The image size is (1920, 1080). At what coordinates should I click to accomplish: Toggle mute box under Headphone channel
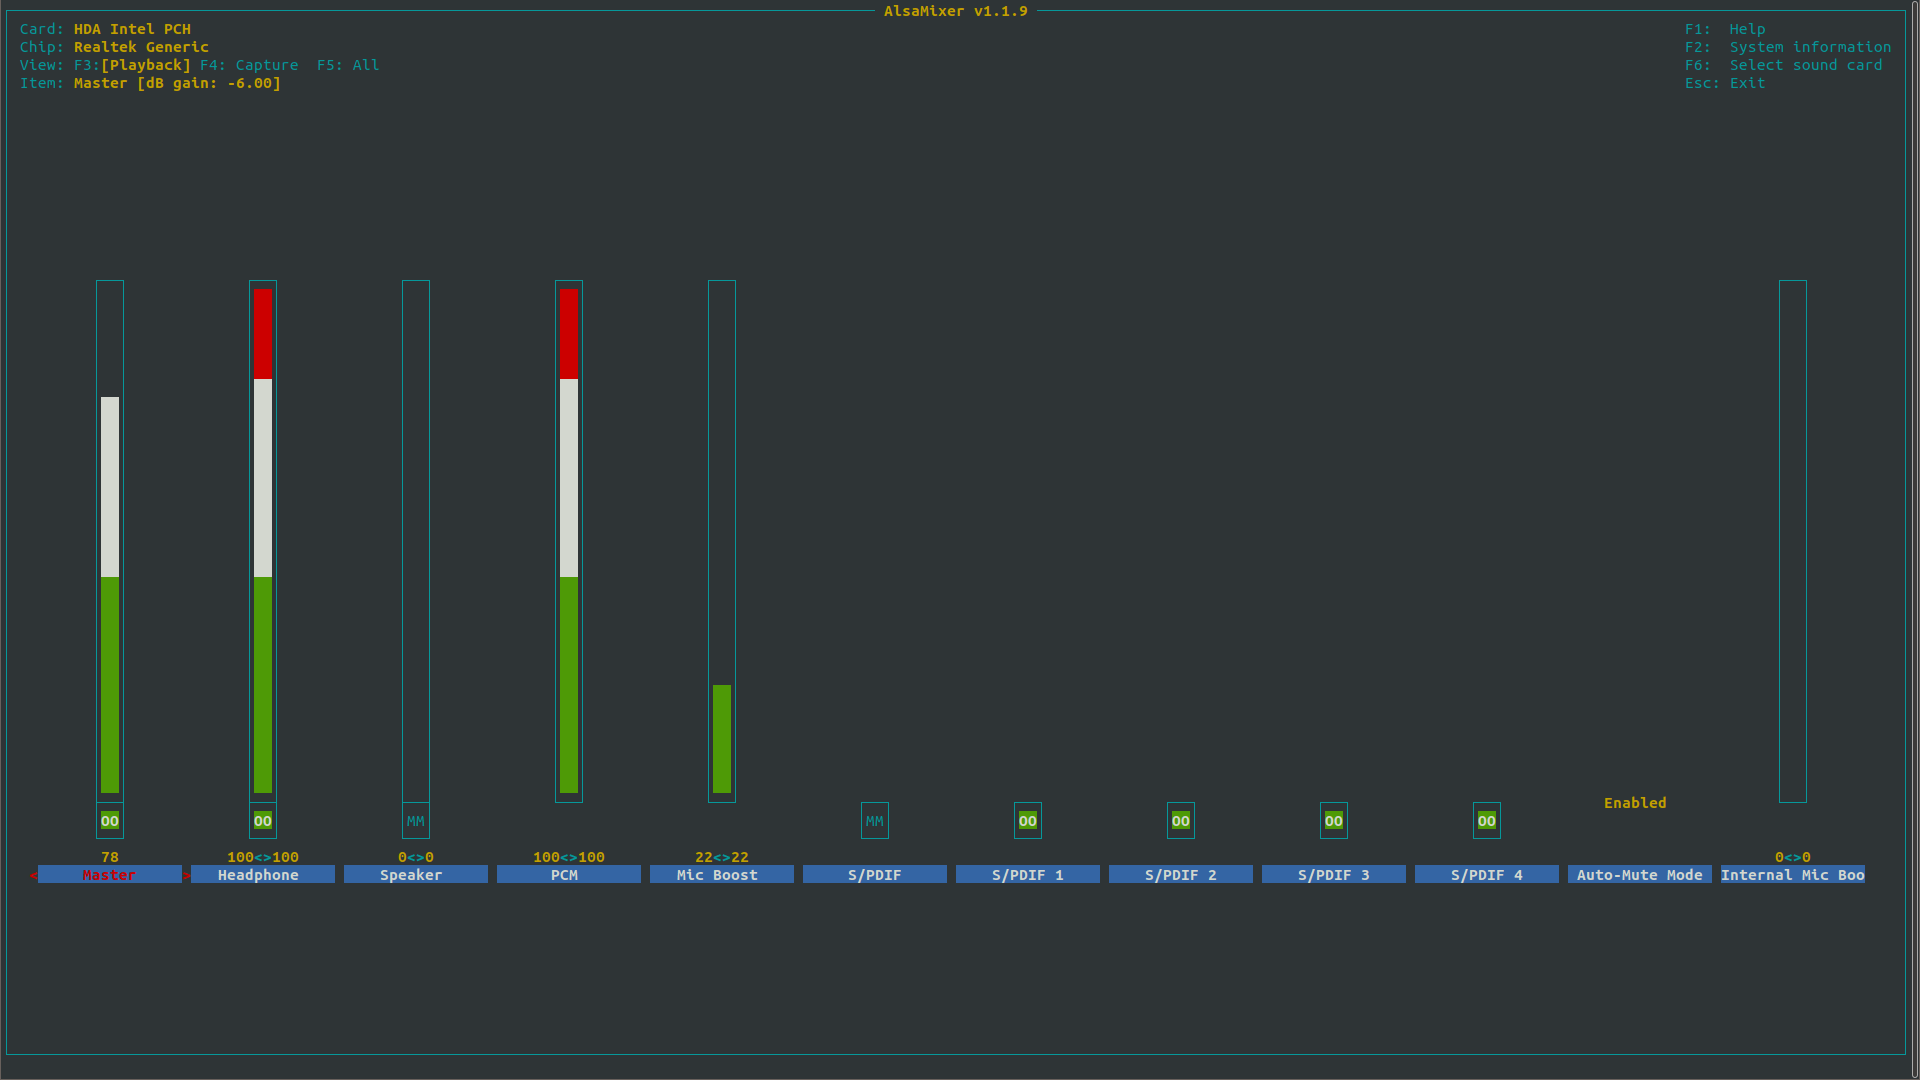click(x=263, y=821)
